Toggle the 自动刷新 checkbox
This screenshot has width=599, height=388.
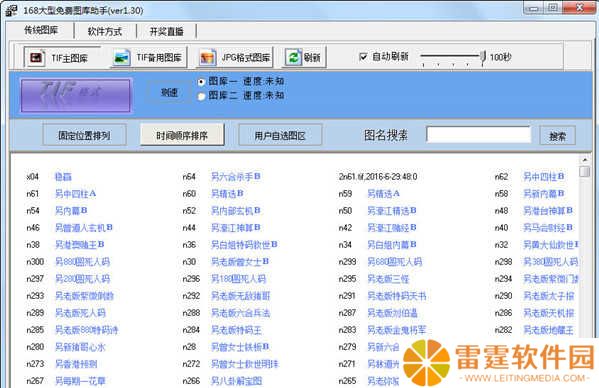coord(363,57)
